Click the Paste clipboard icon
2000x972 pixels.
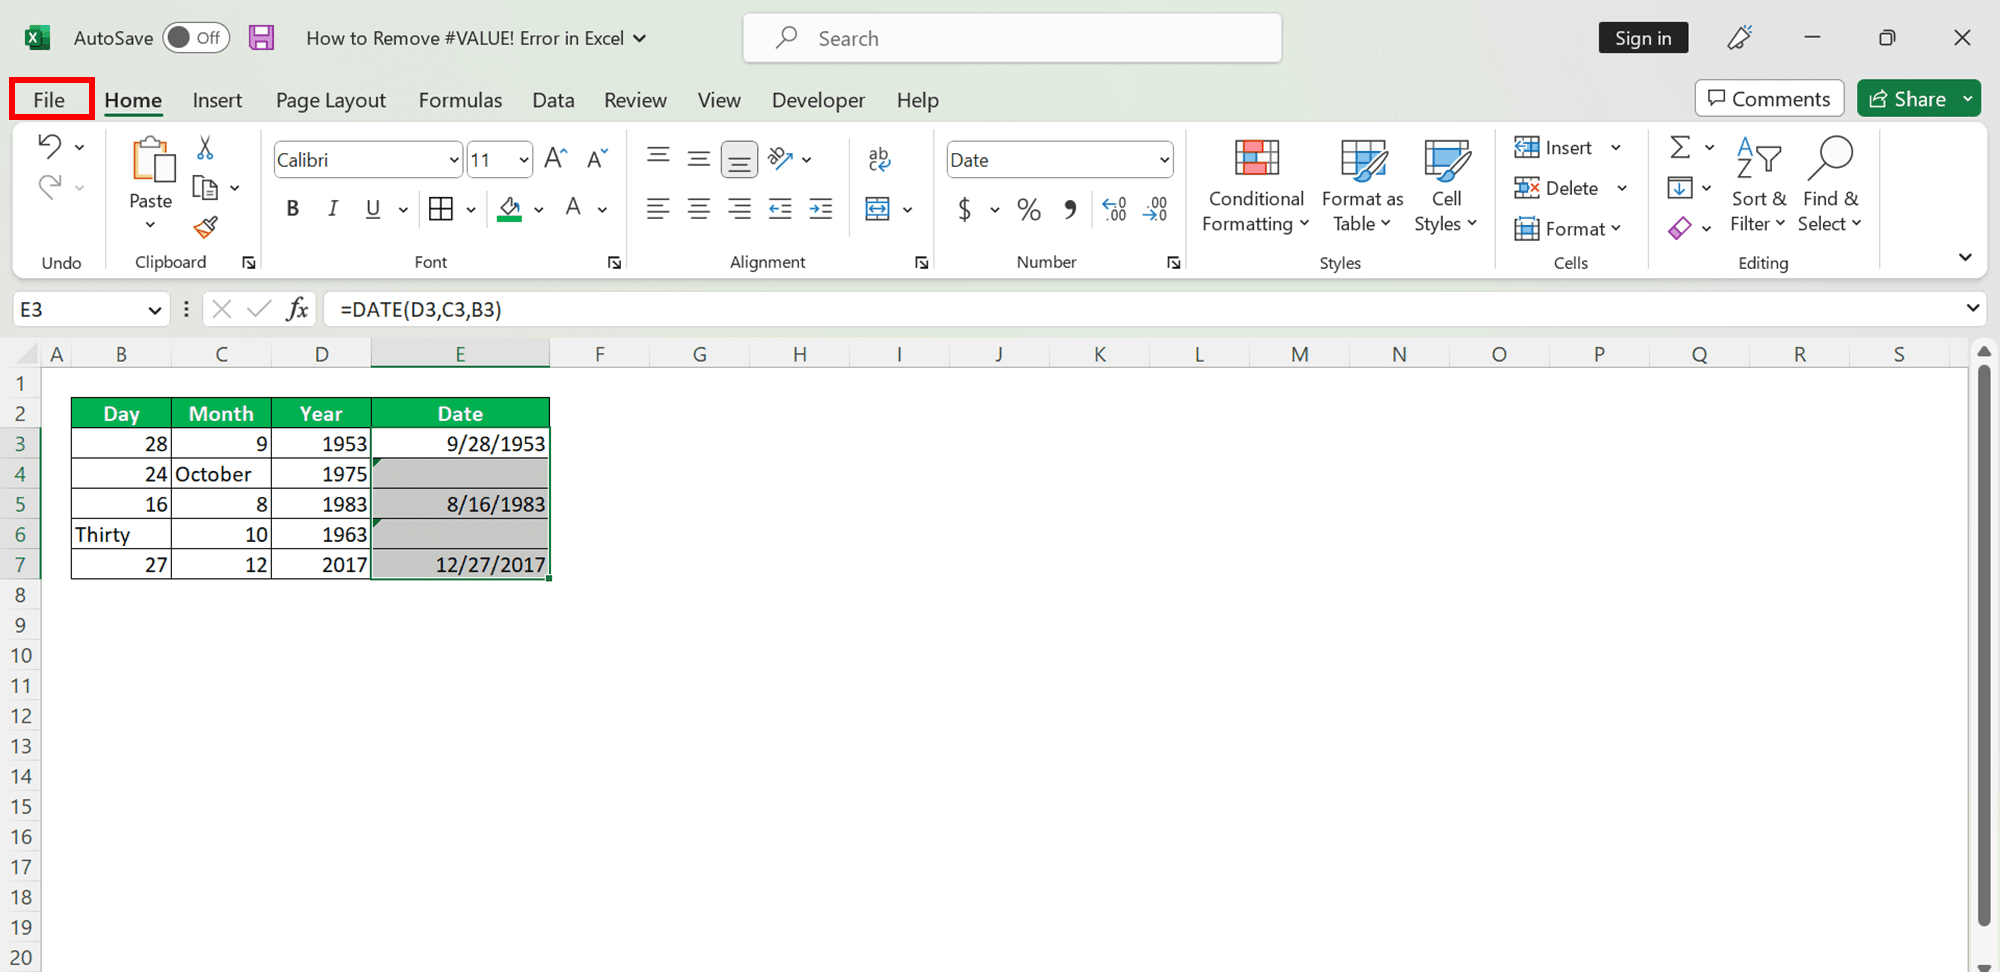point(153,160)
